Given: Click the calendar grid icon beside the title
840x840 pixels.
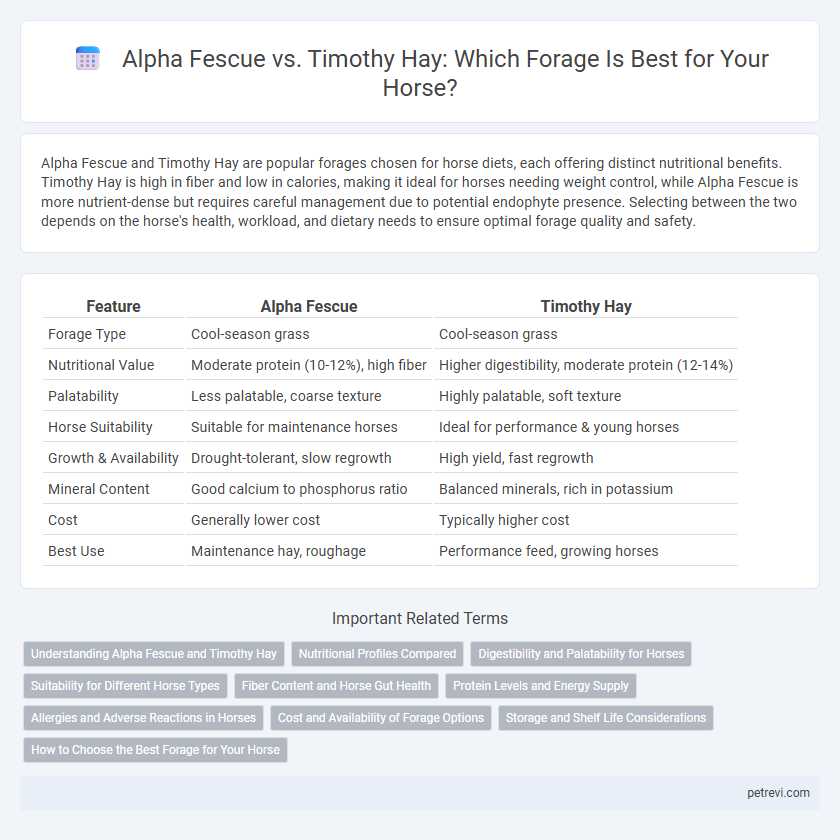Looking at the screenshot, I should tap(88, 58).
